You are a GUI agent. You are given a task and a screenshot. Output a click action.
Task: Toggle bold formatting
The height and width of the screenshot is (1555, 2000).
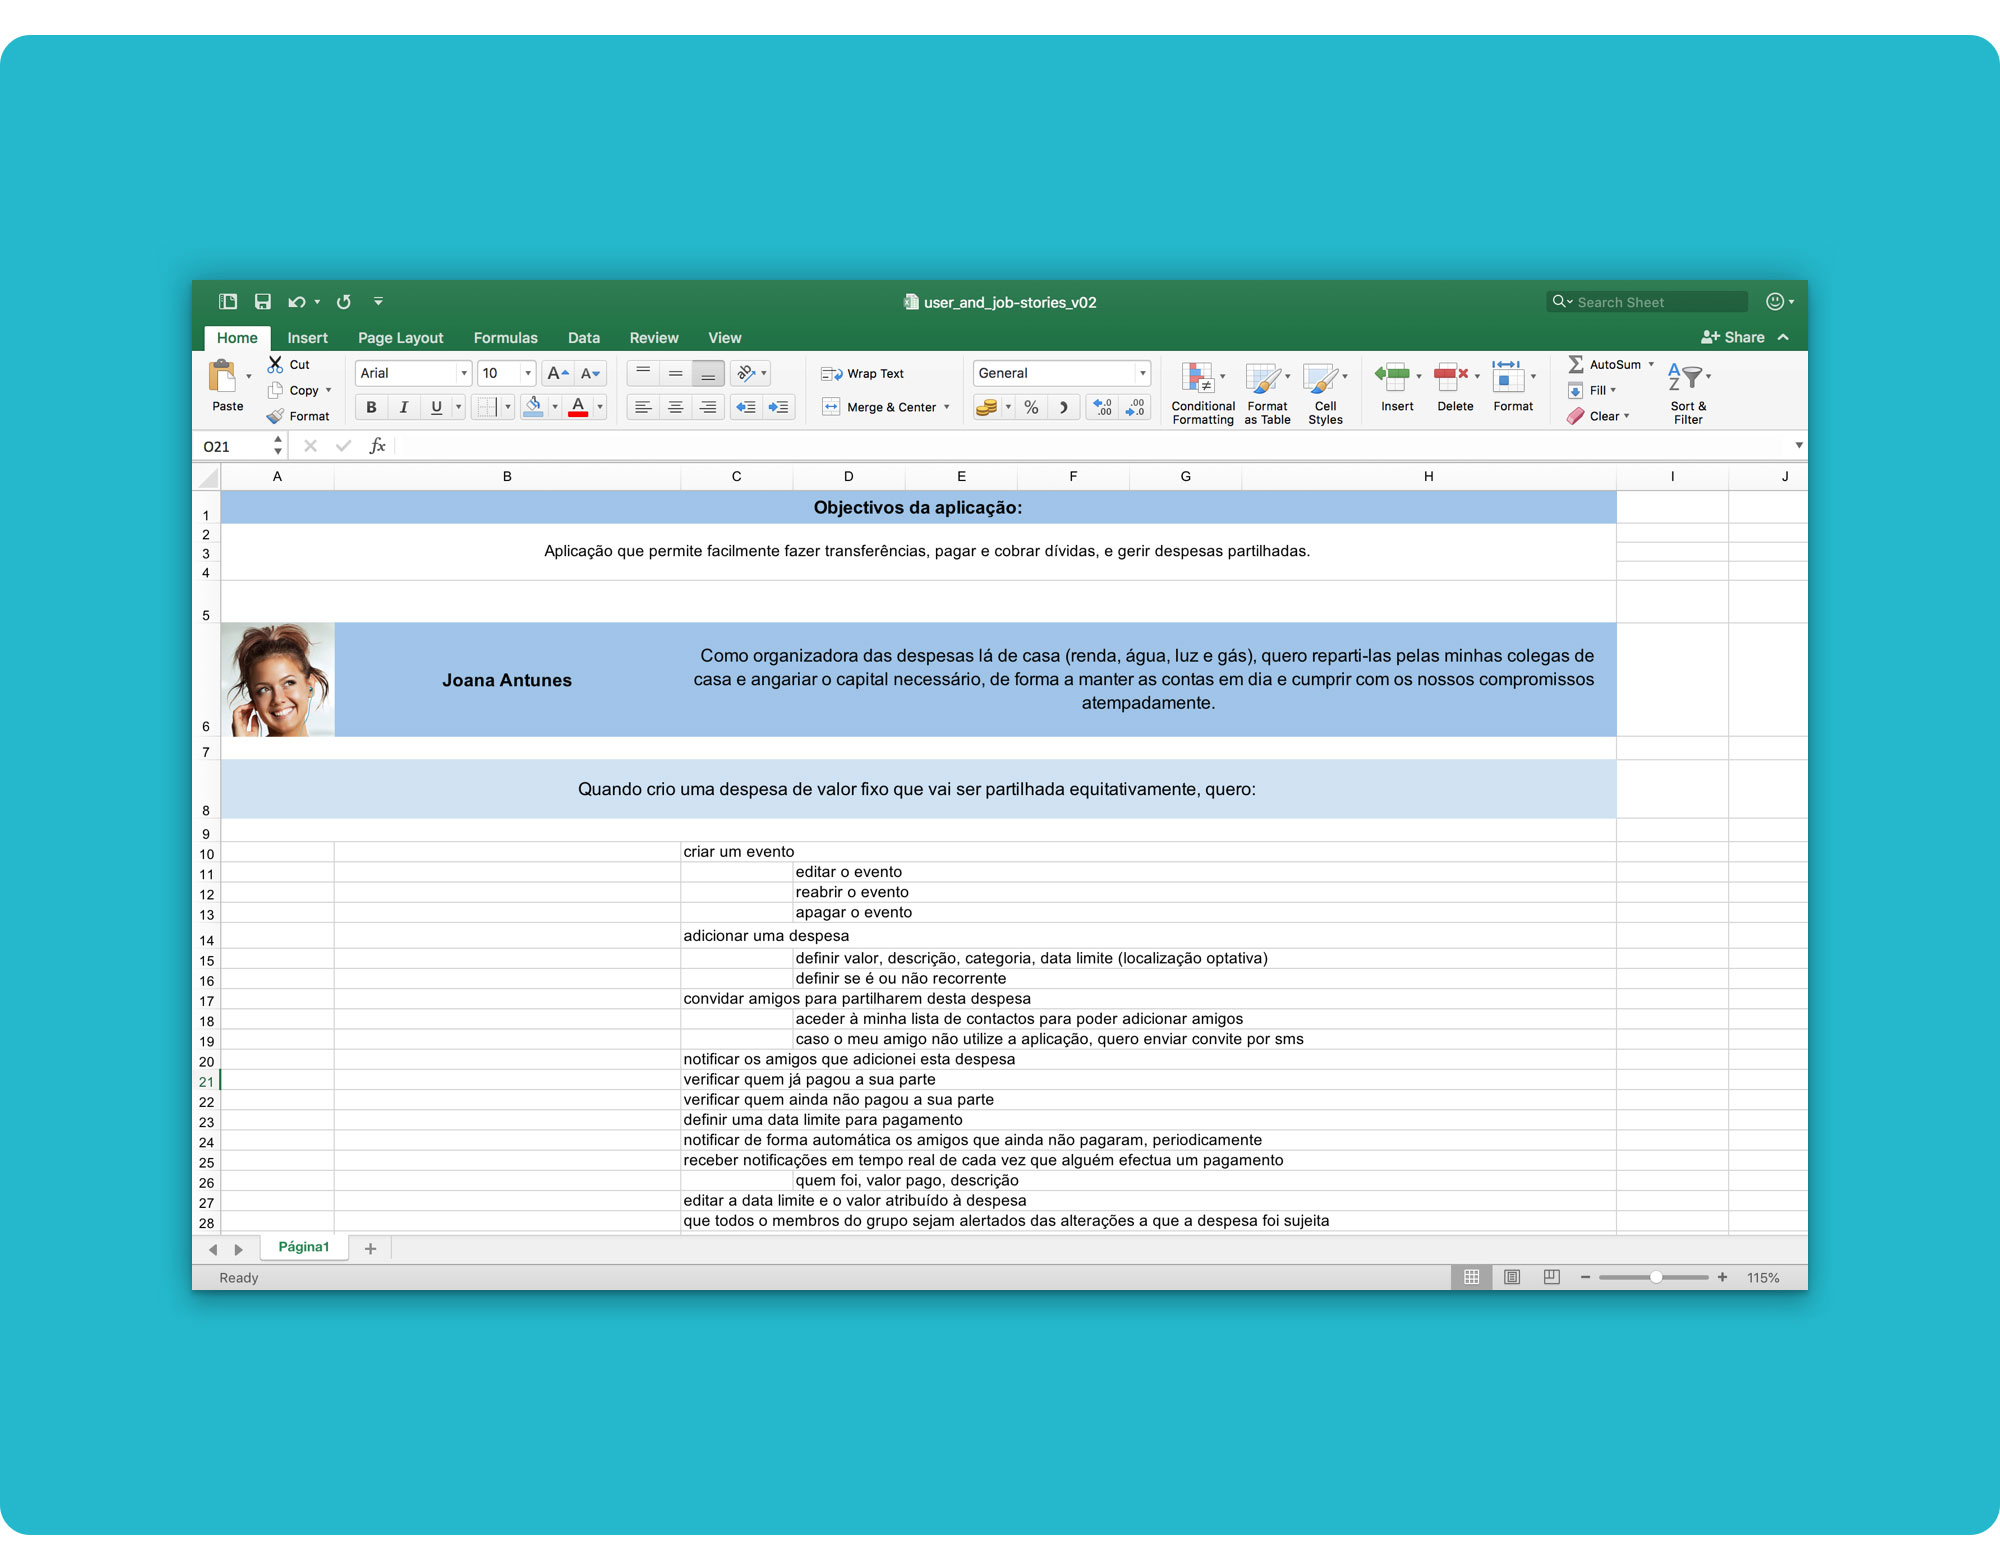click(371, 407)
